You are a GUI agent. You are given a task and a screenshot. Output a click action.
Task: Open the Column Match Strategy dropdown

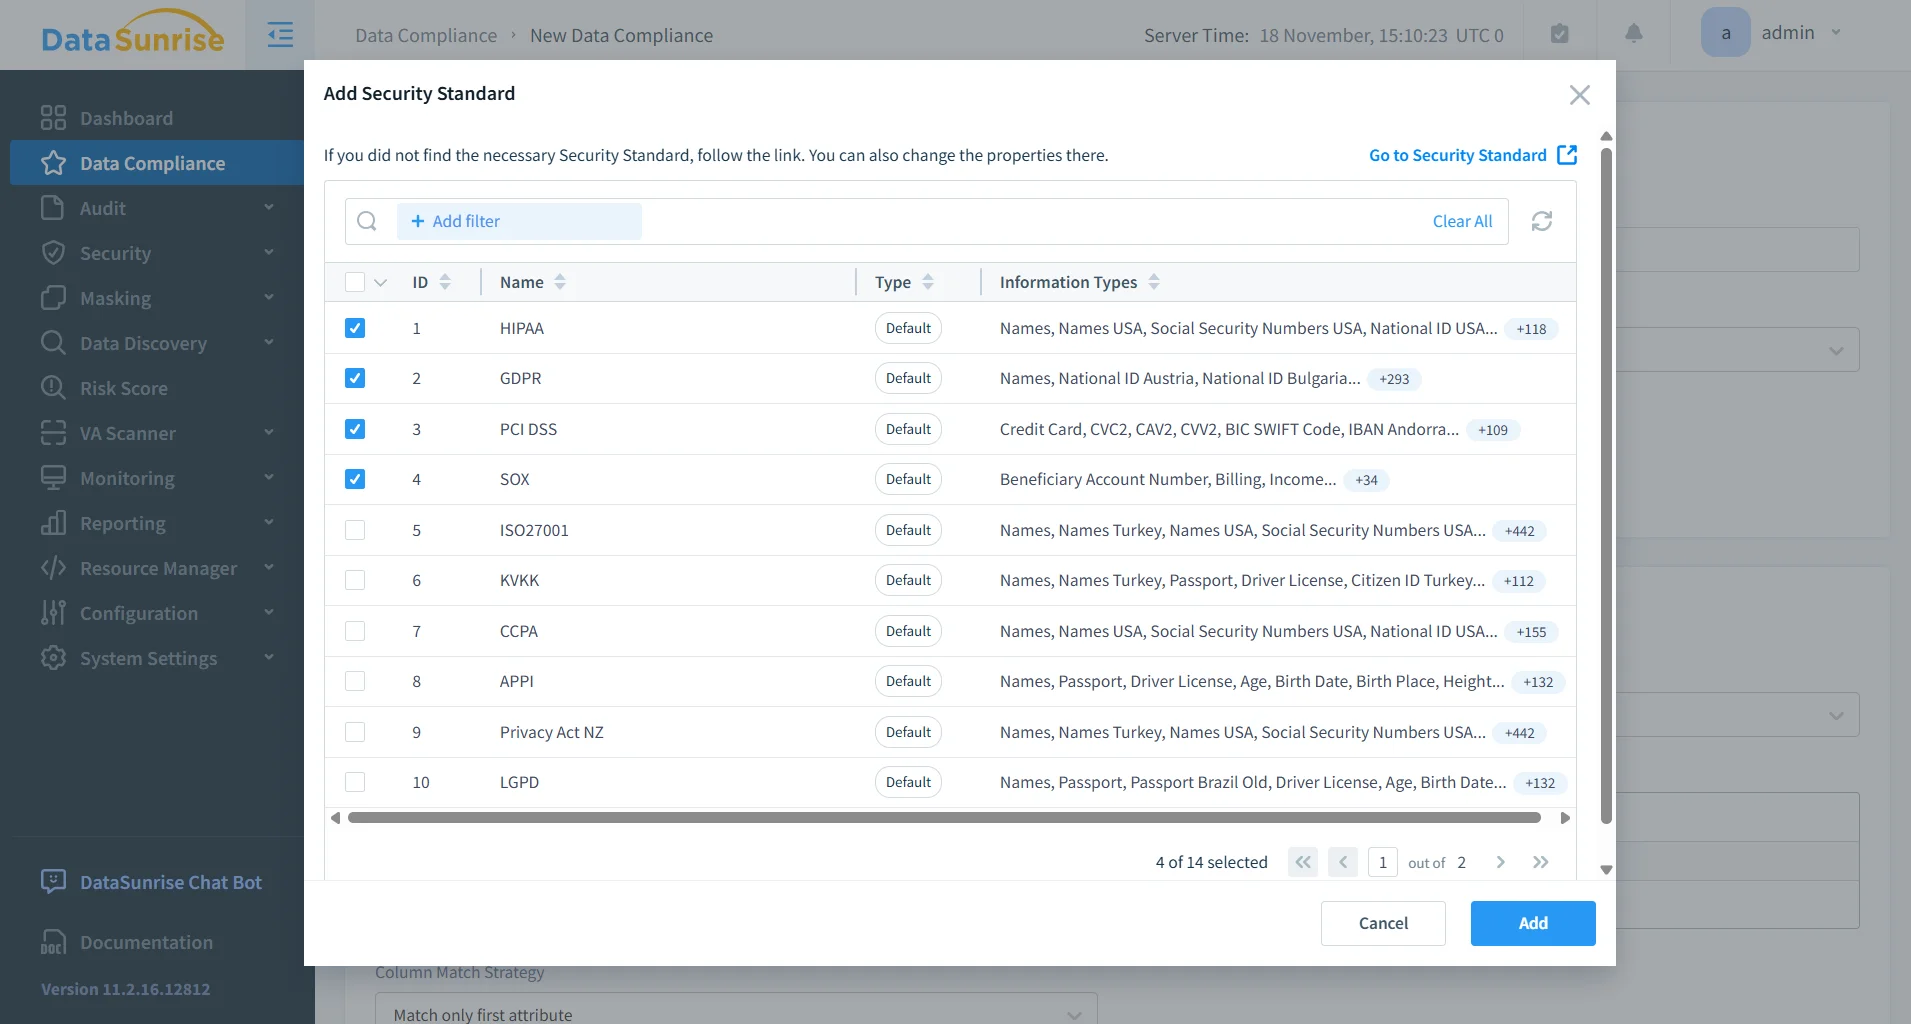pyautogui.click(x=735, y=1011)
